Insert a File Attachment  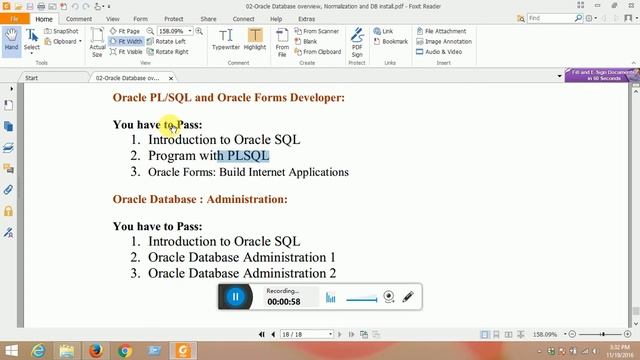441,31
